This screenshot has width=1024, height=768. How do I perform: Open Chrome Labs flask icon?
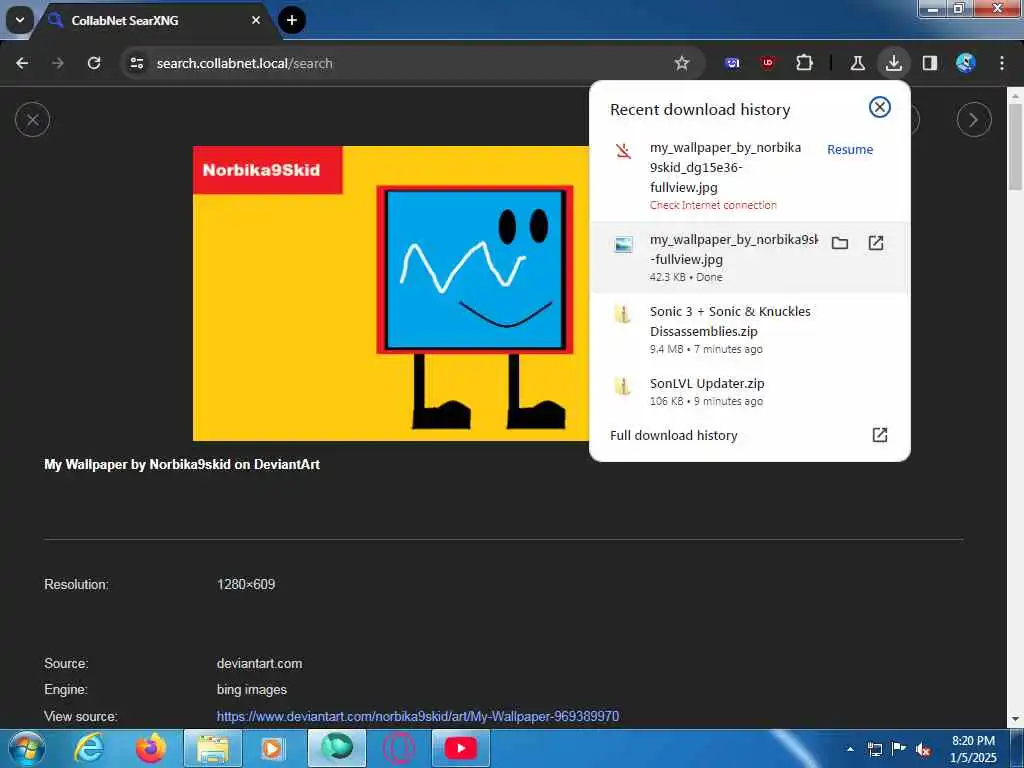click(857, 63)
